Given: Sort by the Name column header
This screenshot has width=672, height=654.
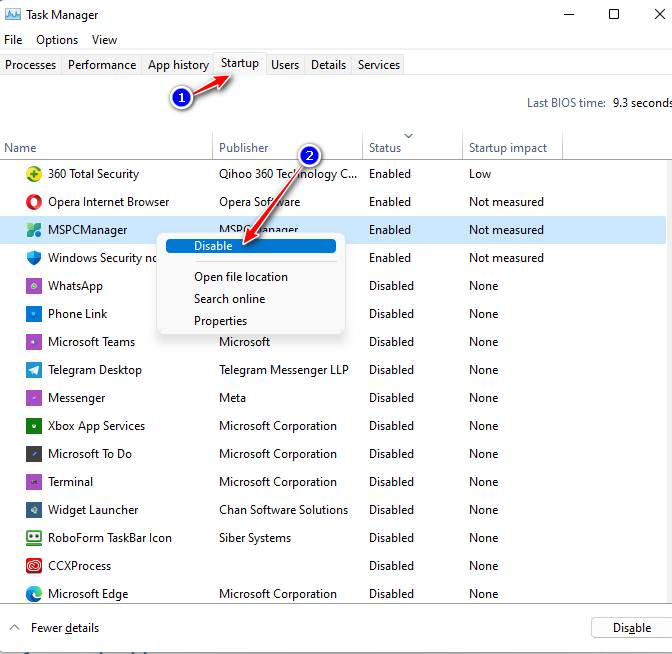Looking at the screenshot, I should (x=106, y=148).
